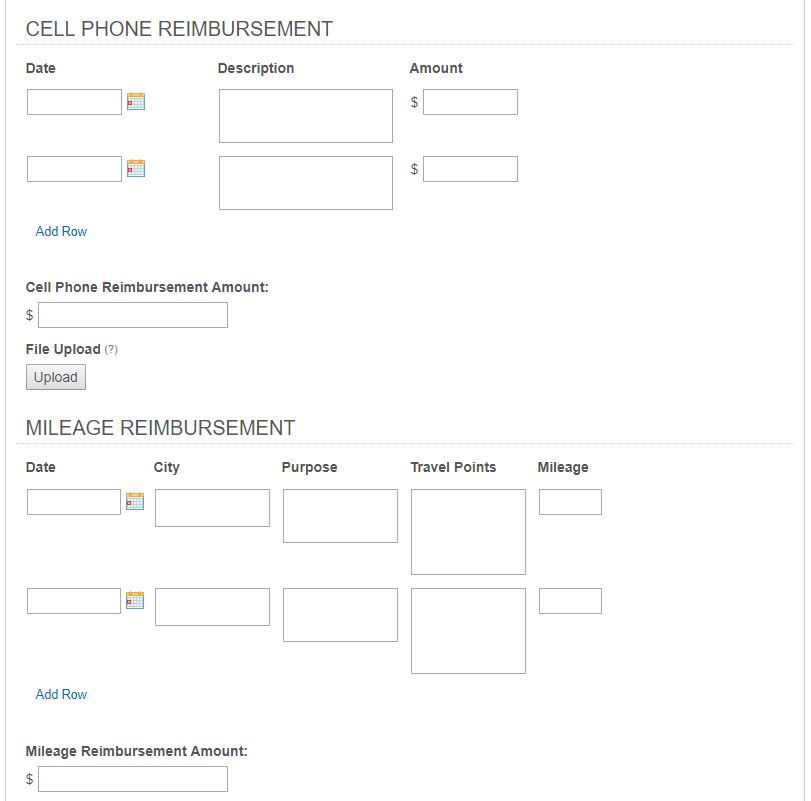The width and height of the screenshot is (811, 801).
Task: Click first cell phone Amount field
Action: (x=470, y=102)
